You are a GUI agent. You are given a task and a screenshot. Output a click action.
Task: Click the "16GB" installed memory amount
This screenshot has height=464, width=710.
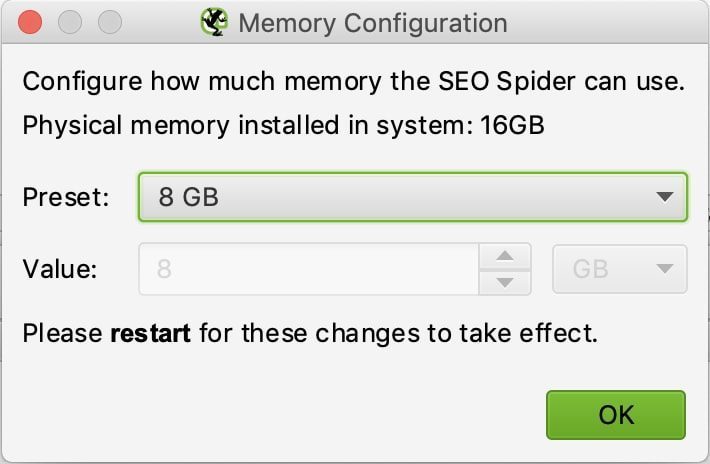(512, 125)
